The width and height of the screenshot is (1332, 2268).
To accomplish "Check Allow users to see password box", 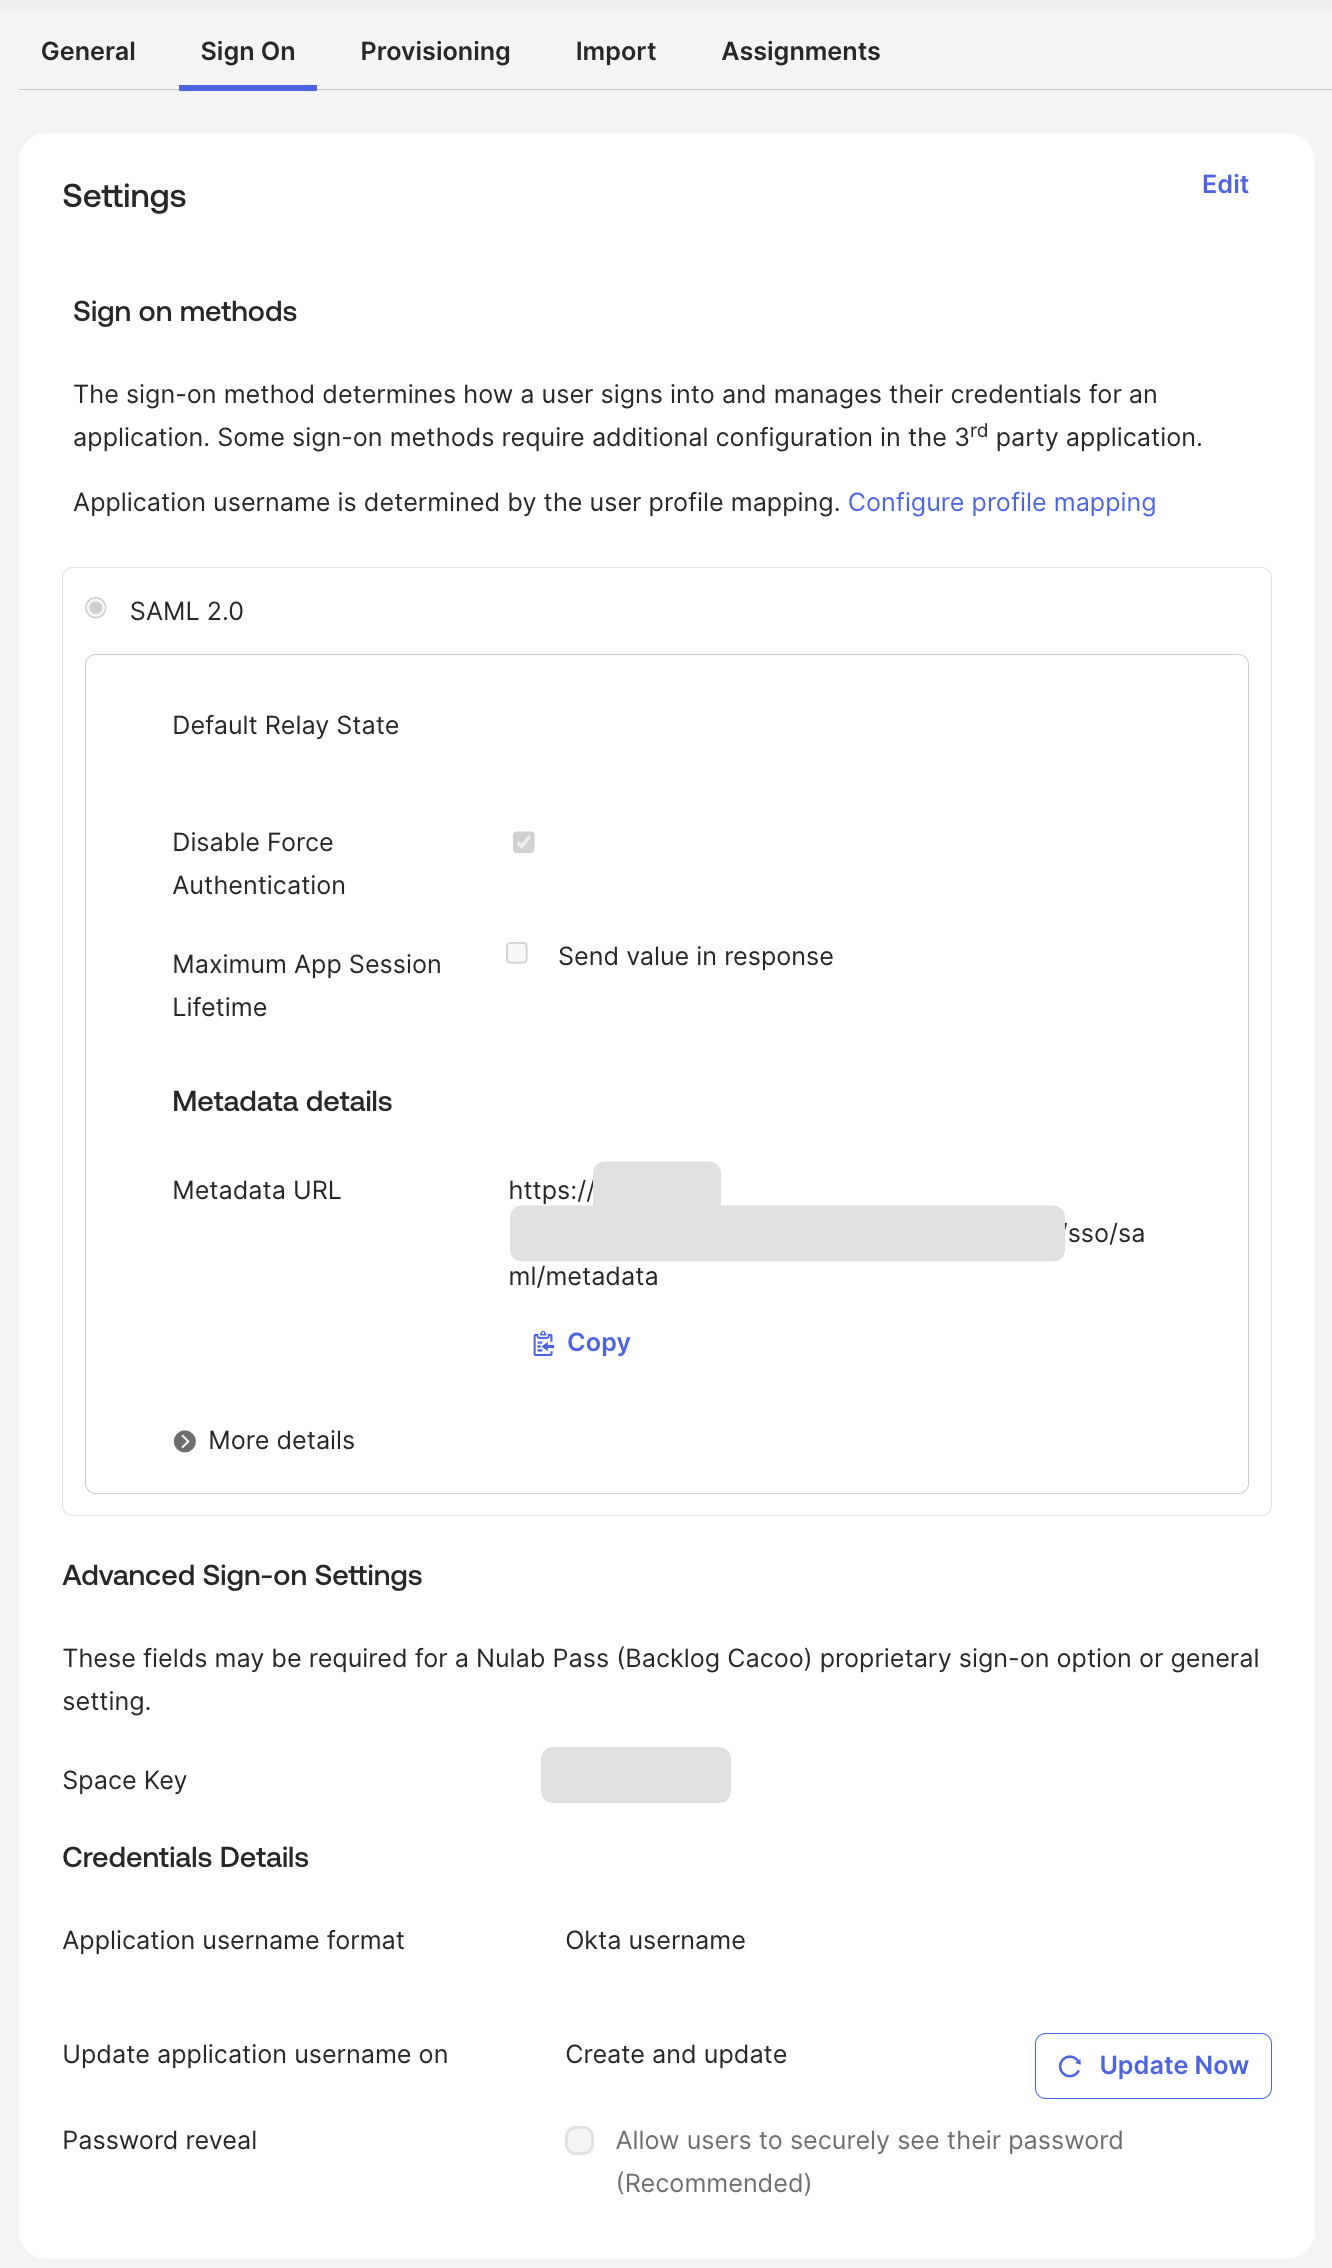I will [x=580, y=2140].
